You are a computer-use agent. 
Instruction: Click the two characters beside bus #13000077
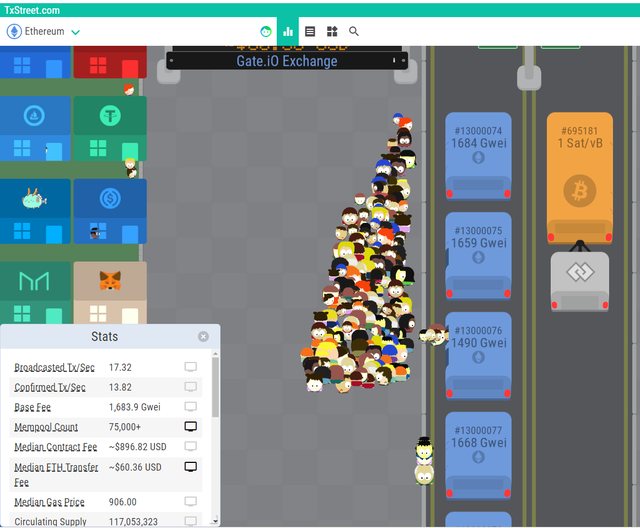[424, 461]
